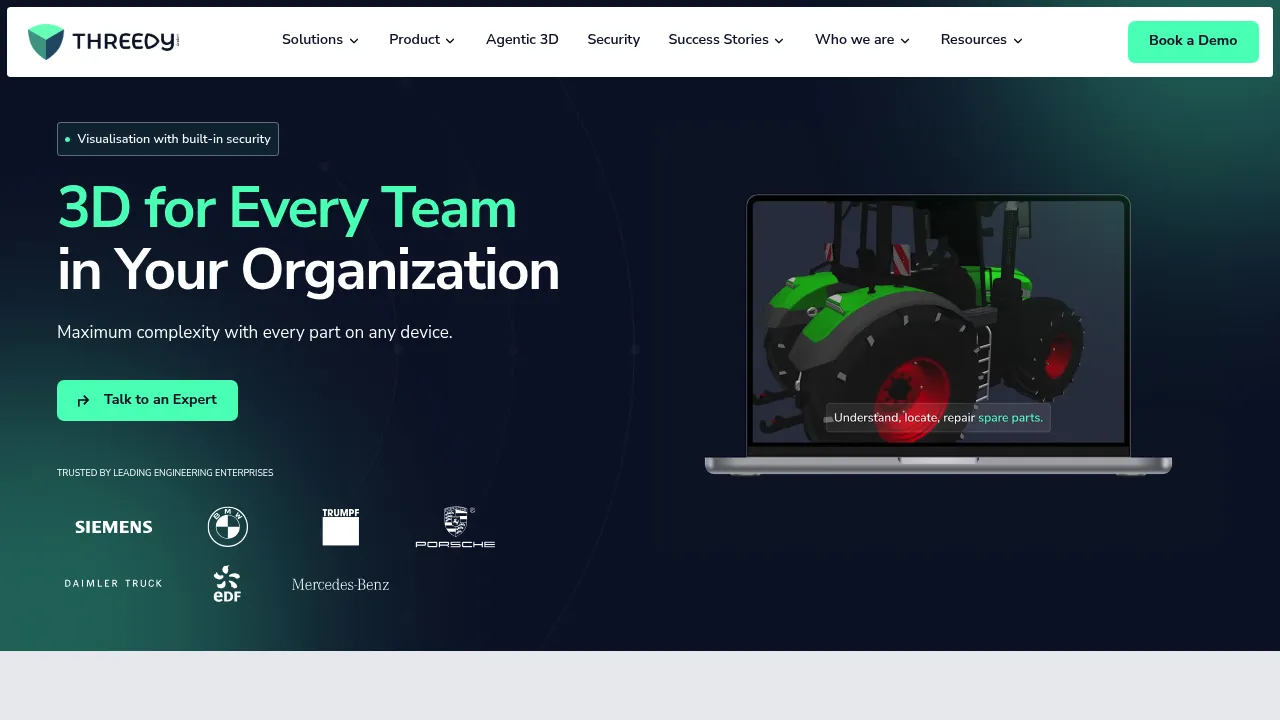
Task: Click the Book a Demo button
Action: pyautogui.click(x=1193, y=42)
